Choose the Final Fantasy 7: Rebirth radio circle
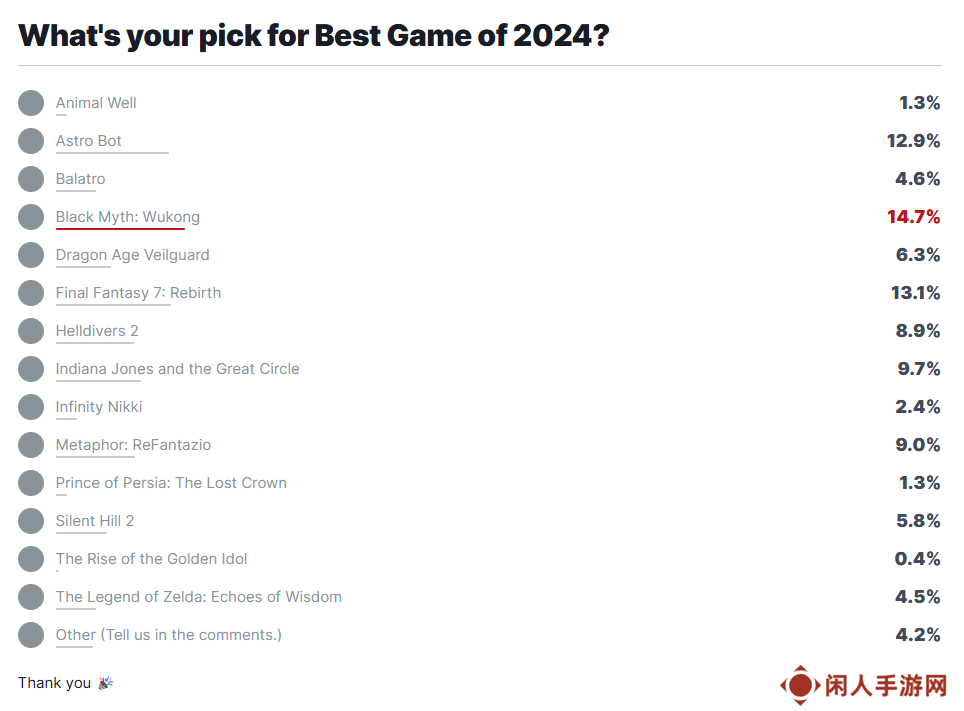Screen dimensions: 964x711 tap(31, 293)
